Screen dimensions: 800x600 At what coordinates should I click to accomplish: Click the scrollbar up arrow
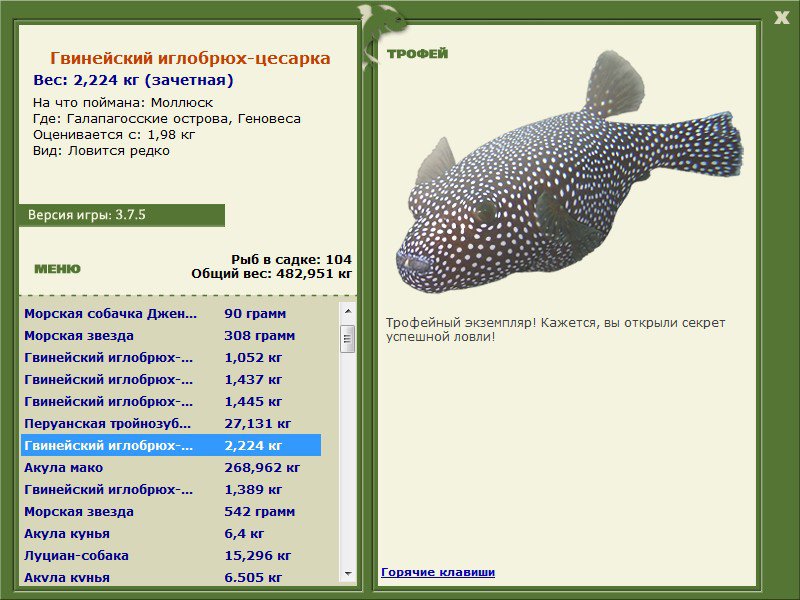[348, 311]
